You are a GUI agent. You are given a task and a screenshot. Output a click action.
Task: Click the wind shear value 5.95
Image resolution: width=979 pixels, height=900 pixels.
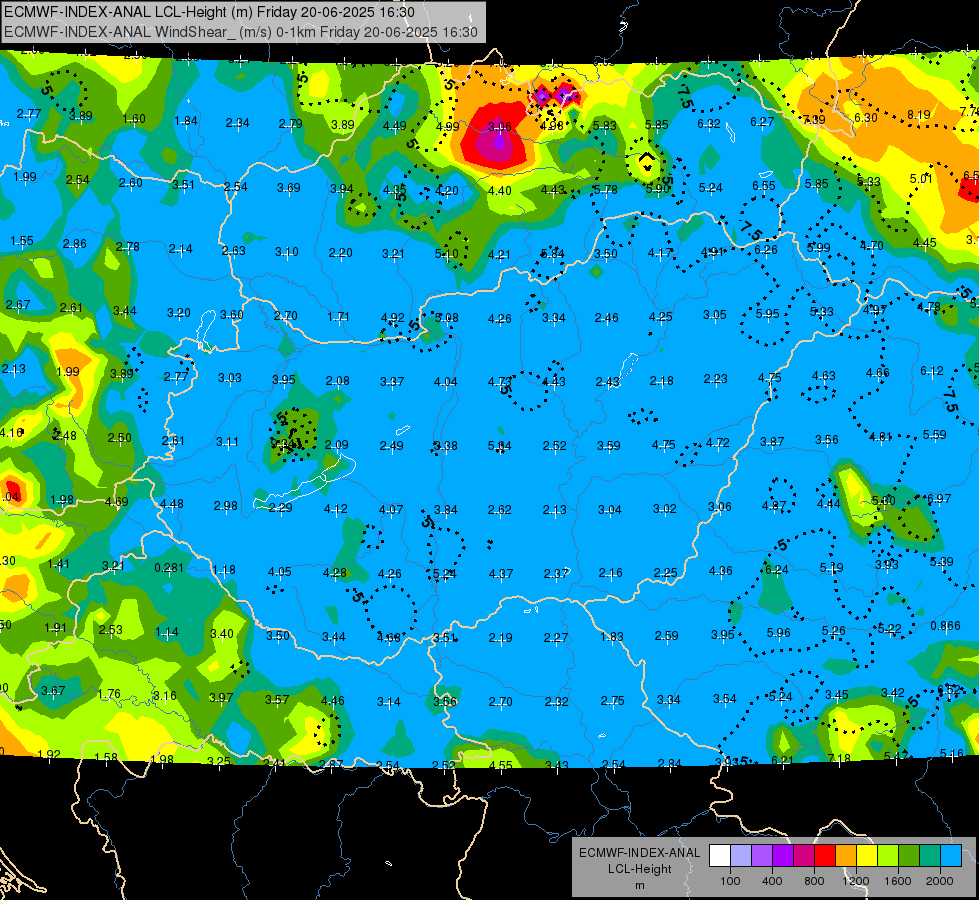(x=767, y=314)
